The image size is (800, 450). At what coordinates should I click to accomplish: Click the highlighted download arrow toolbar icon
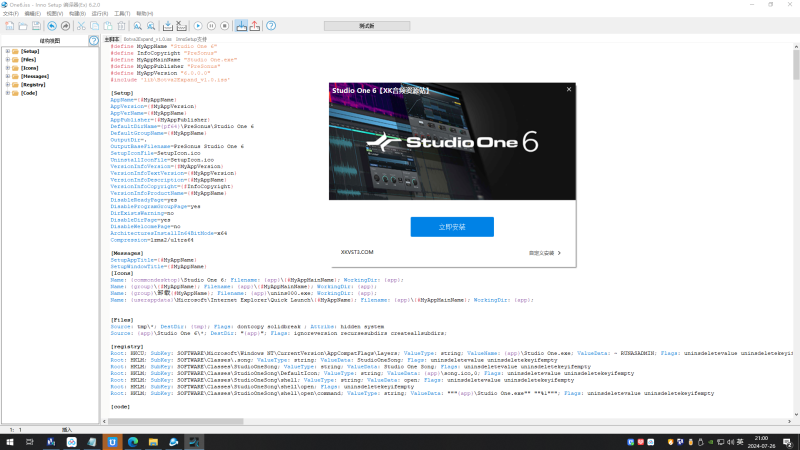(241, 26)
